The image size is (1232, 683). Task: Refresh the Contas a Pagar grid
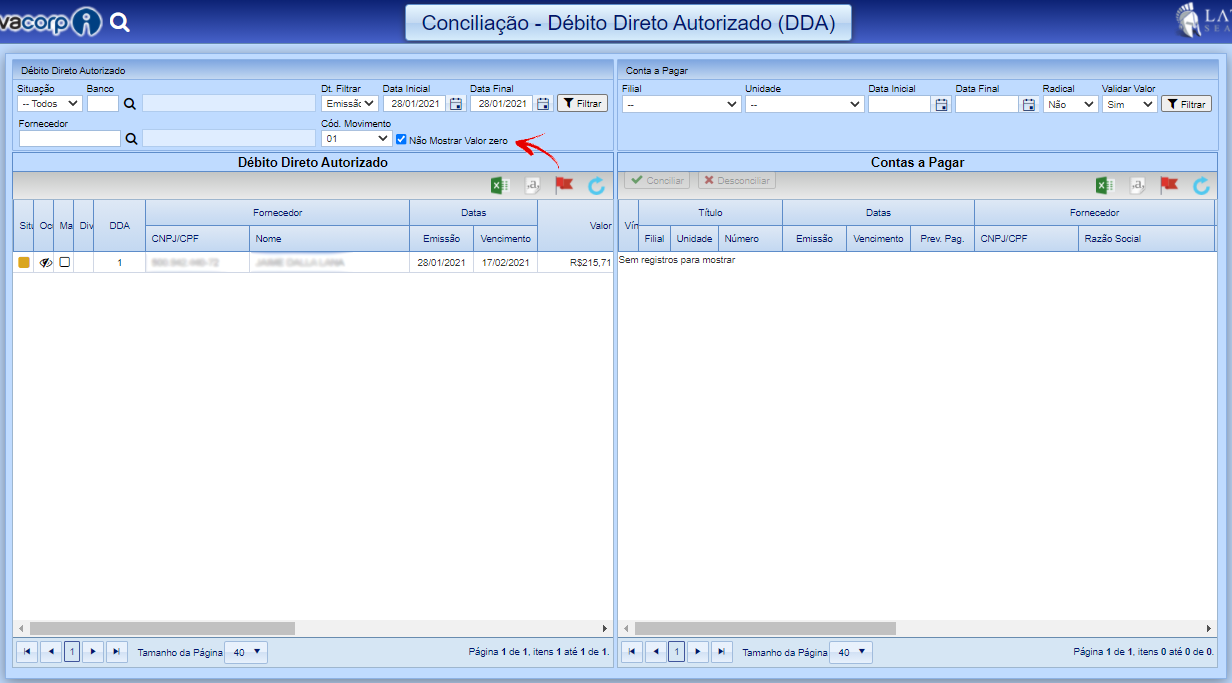pyautogui.click(x=1201, y=185)
